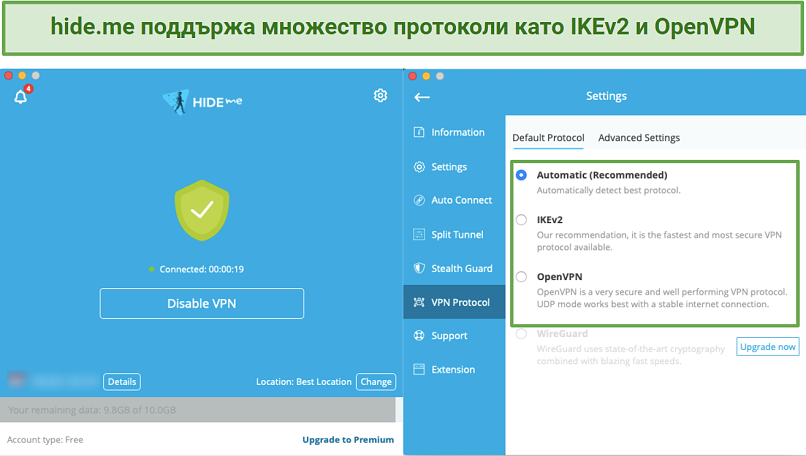Click the blurred country flag
This screenshot has width=806, height=456.
point(16,380)
